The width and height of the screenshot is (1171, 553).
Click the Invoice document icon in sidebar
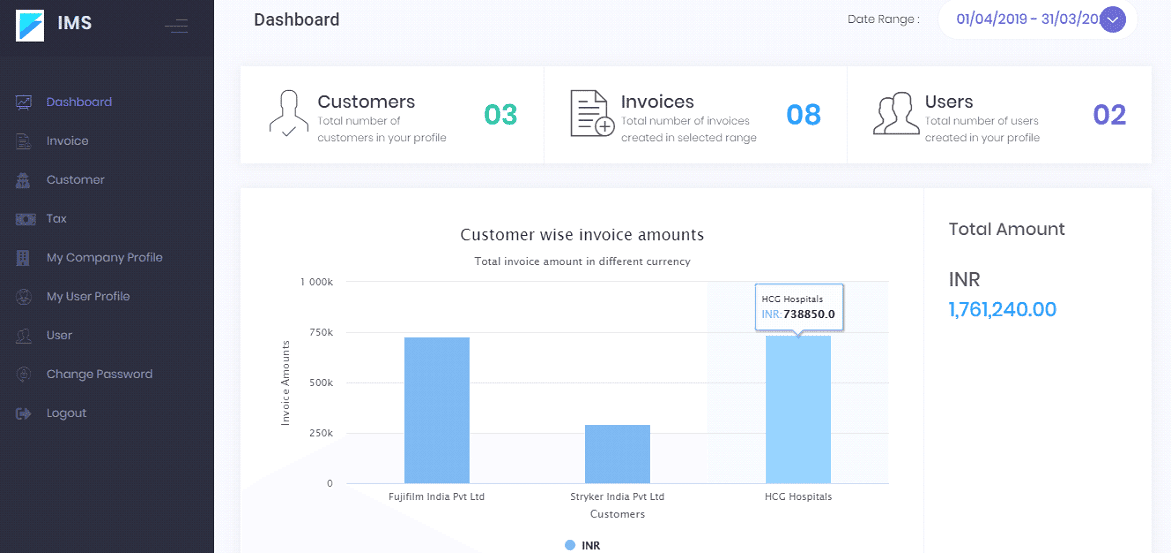(24, 141)
